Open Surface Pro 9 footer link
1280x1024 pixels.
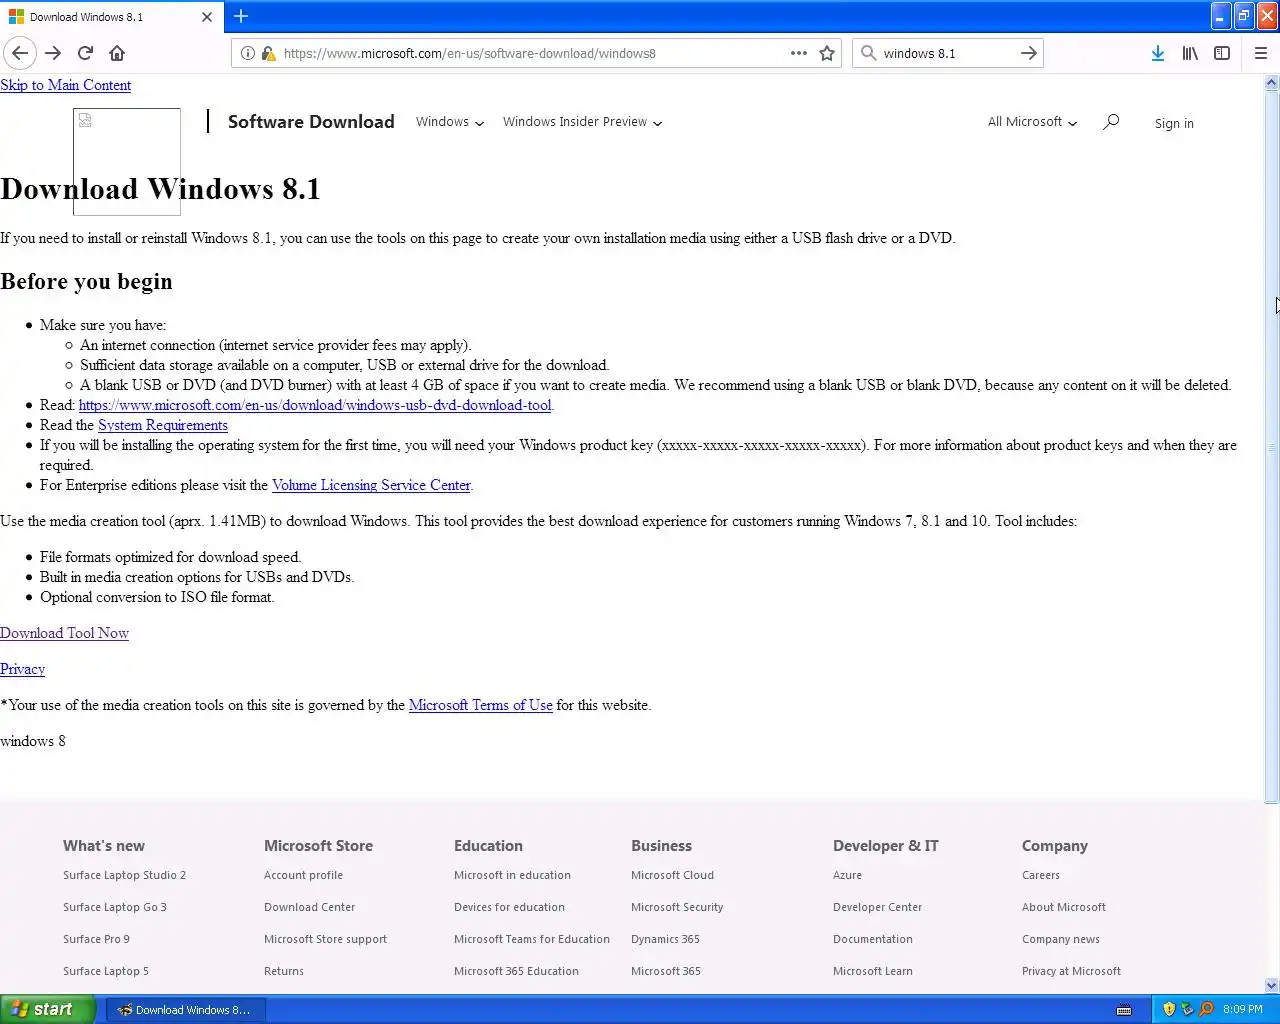[x=96, y=939]
